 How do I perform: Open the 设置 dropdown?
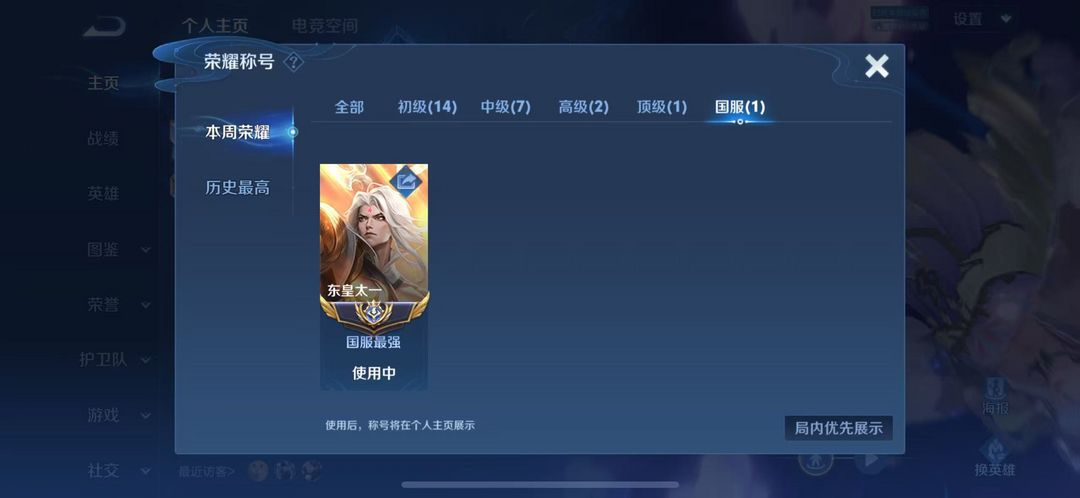978,19
